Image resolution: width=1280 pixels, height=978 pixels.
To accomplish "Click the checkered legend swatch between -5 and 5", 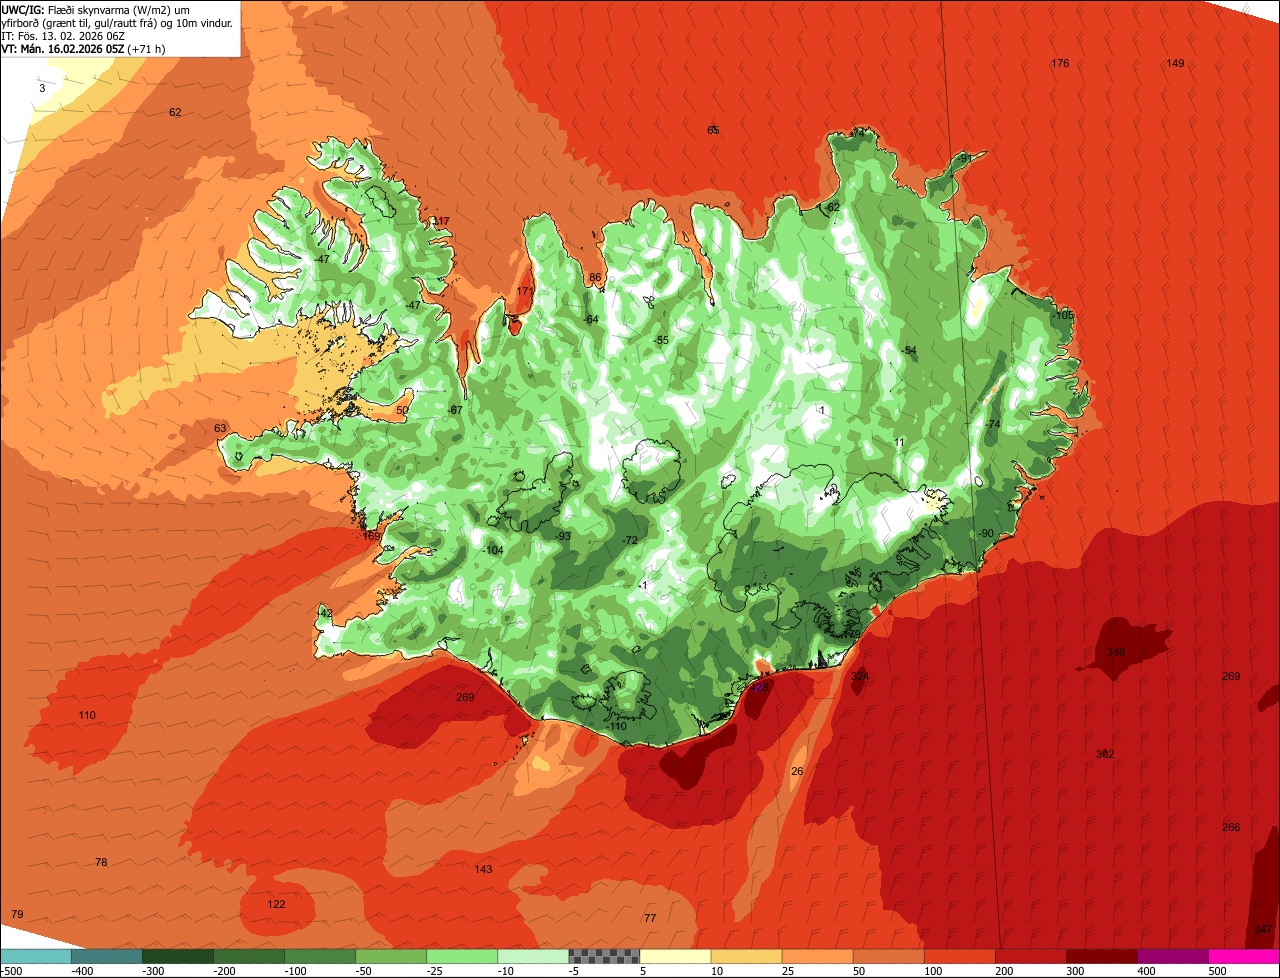I will pyautogui.click(x=604, y=957).
